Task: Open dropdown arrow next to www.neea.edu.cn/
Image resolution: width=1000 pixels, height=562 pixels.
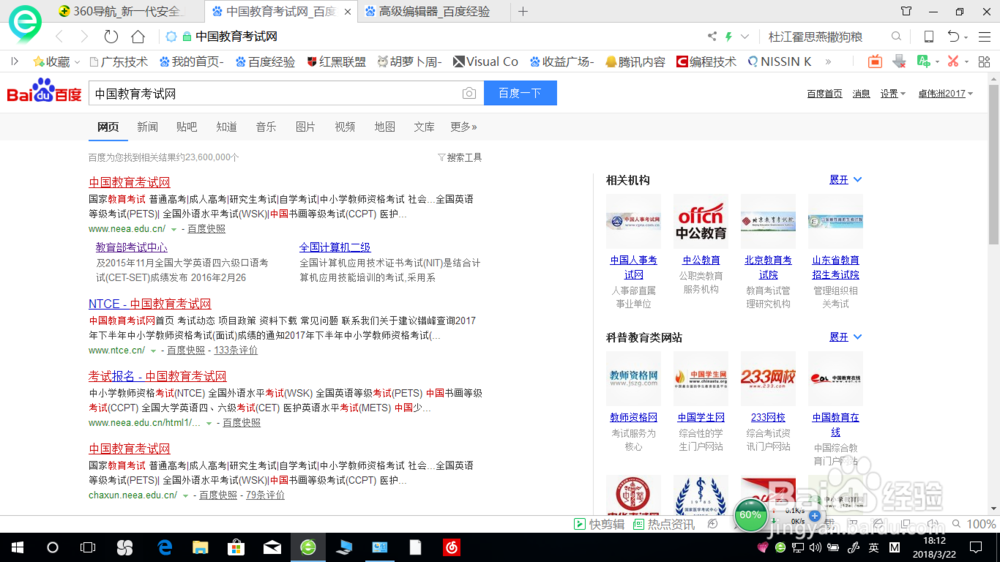Action: 173,229
